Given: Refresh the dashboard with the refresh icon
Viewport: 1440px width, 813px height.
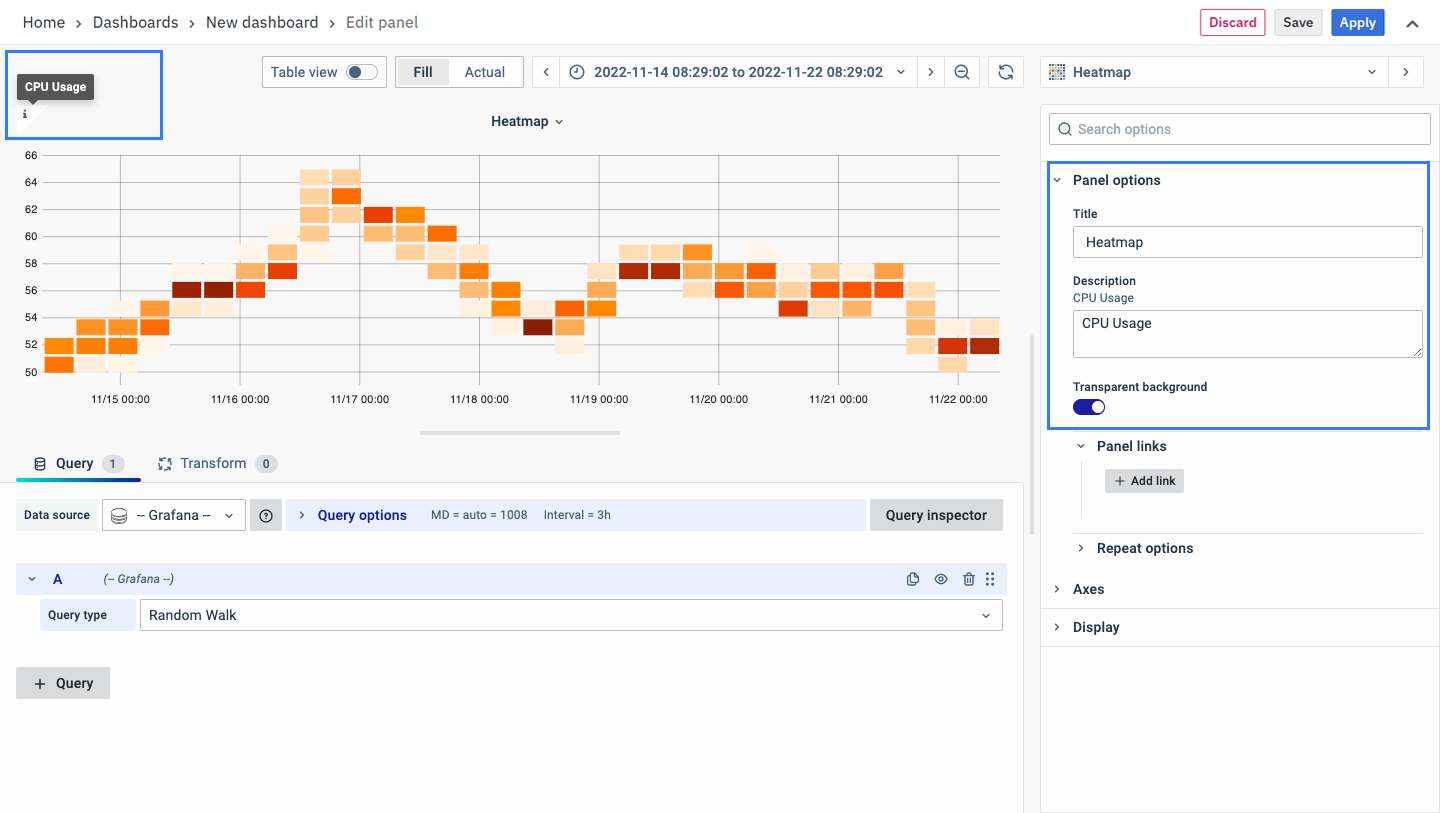Looking at the screenshot, I should click(1006, 72).
